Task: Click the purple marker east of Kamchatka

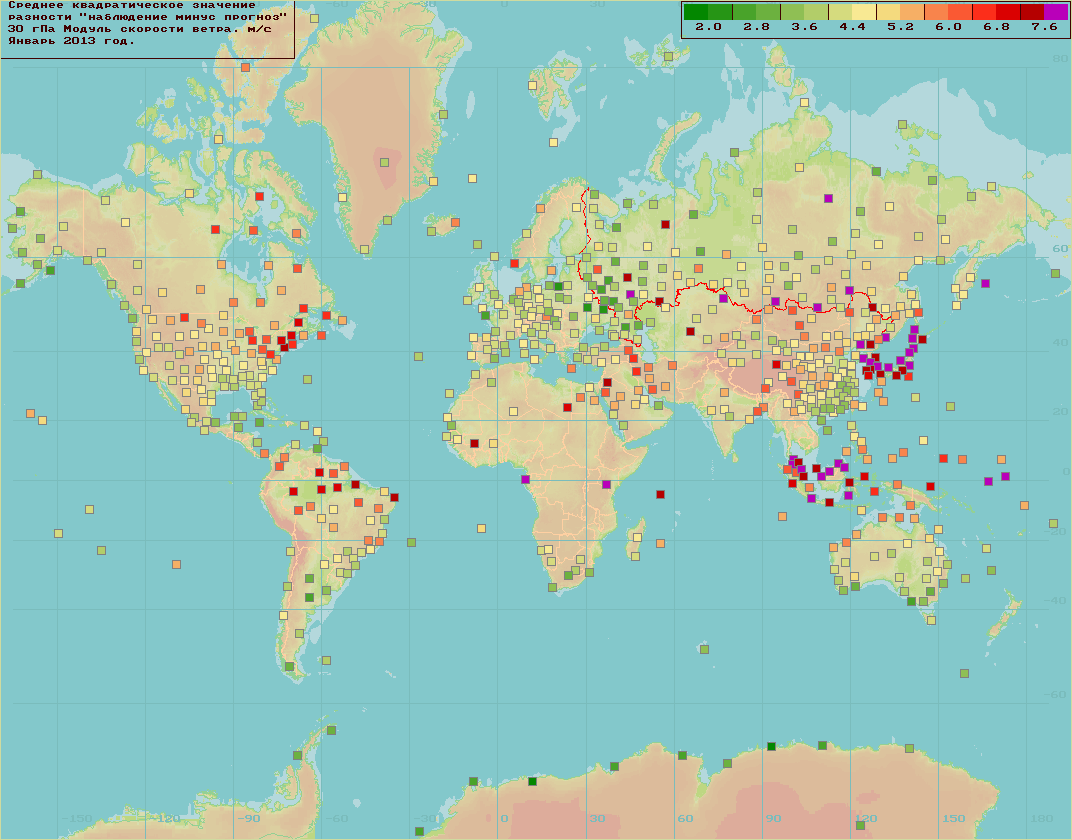Action: [x=985, y=283]
